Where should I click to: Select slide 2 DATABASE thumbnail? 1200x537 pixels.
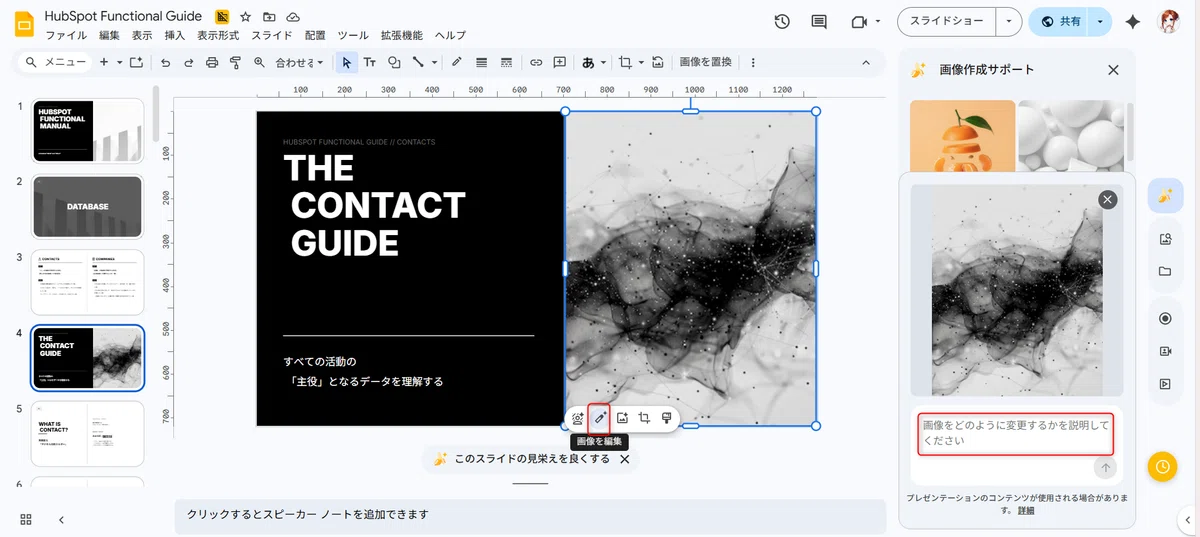[x=88, y=207]
